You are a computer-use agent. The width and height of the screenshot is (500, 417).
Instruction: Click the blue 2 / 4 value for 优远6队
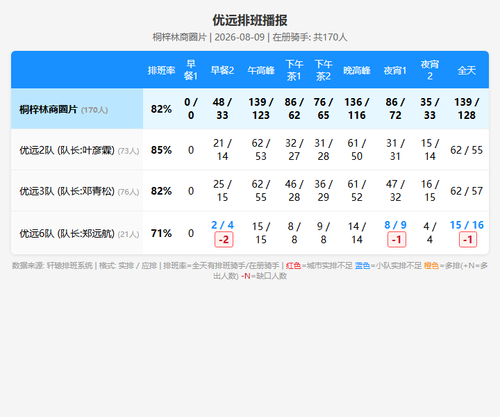click(x=222, y=225)
